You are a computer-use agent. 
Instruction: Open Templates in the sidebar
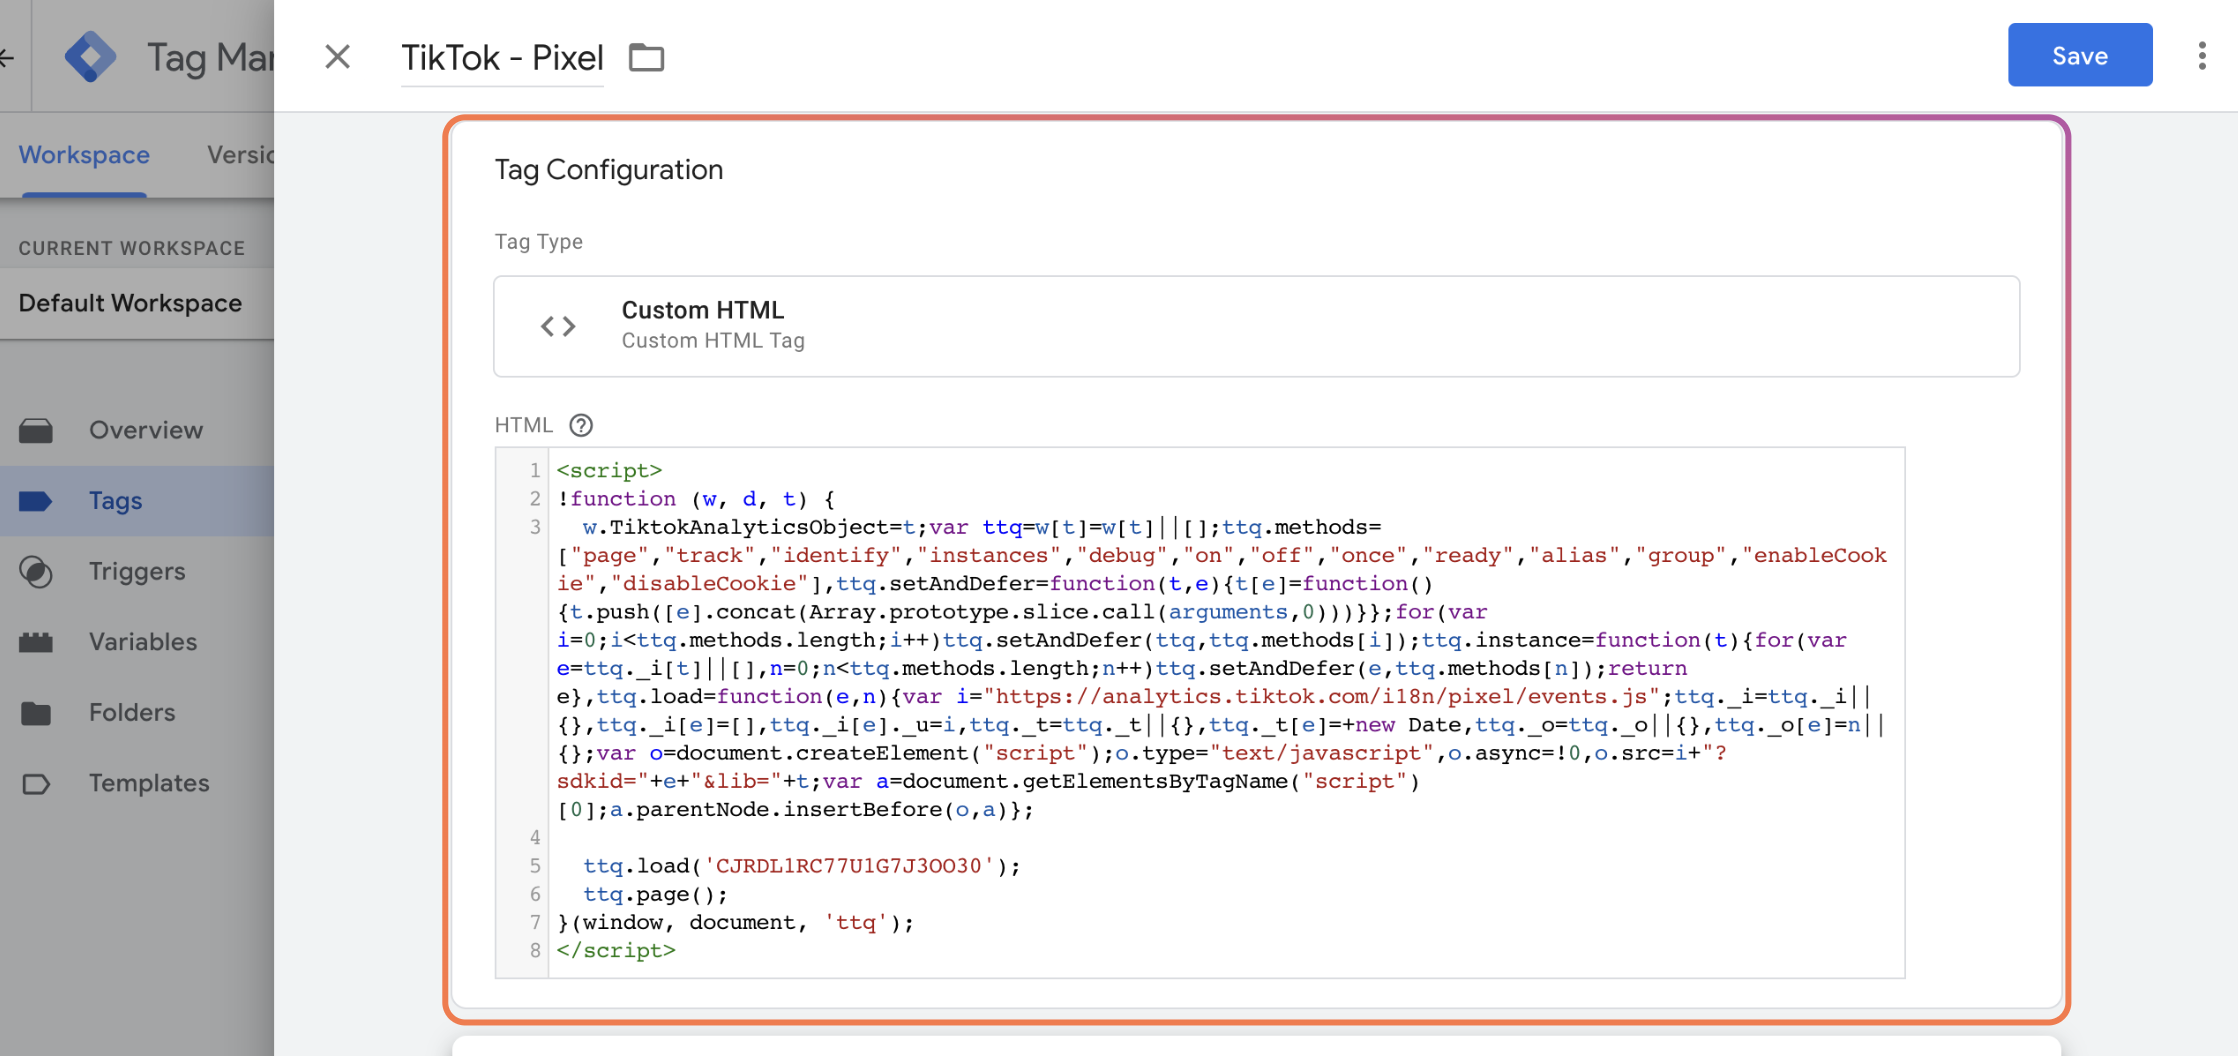coord(137,783)
